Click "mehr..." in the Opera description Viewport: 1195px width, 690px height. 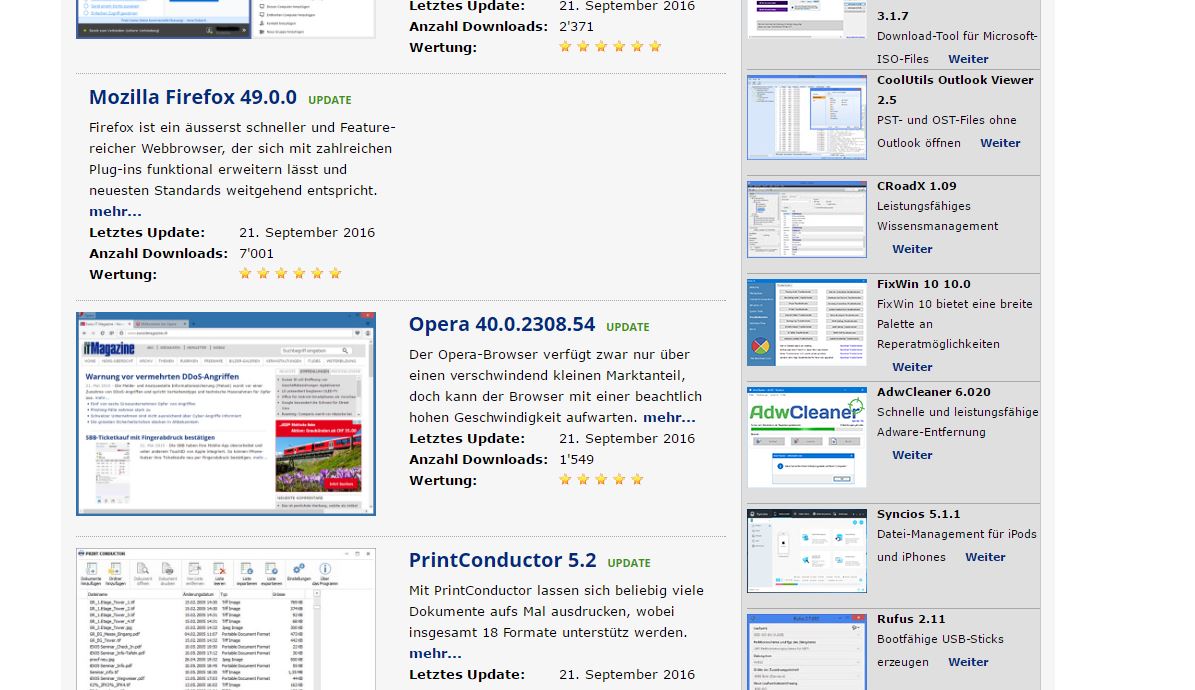pyautogui.click(x=669, y=417)
